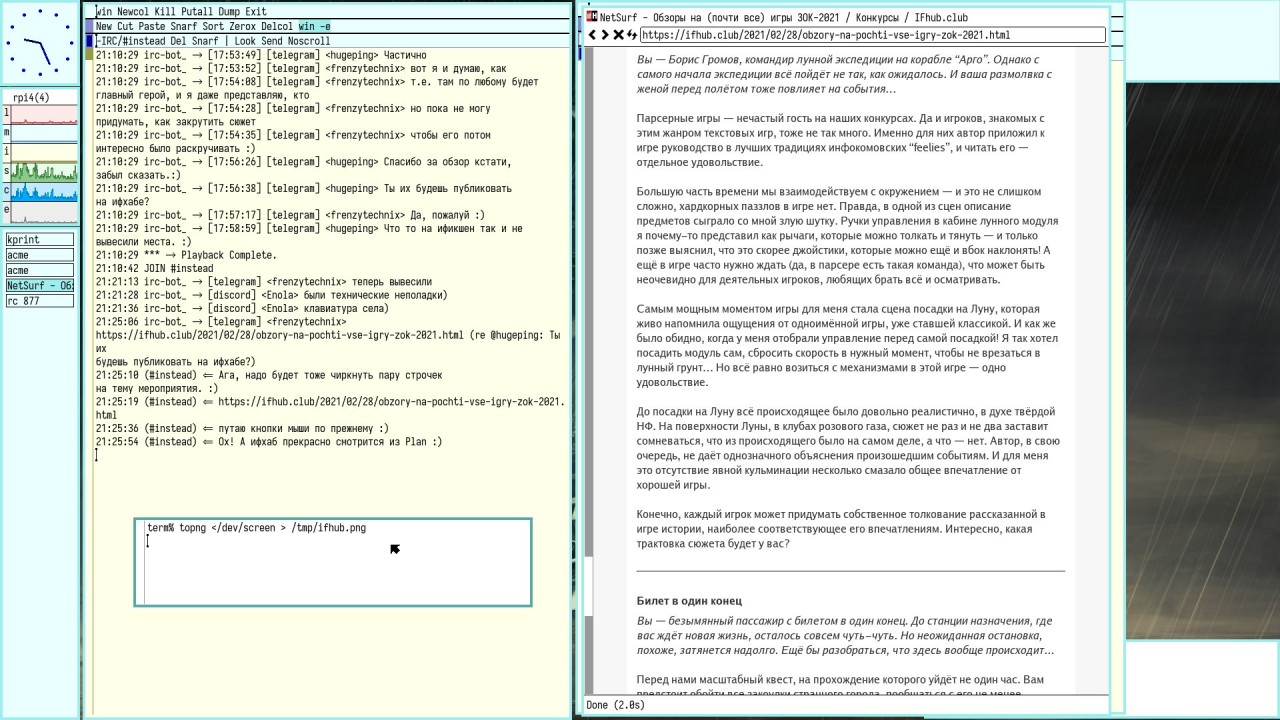Click Exit in acme top tag
This screenshot has height=720, width=1280.
pos(256,12)
